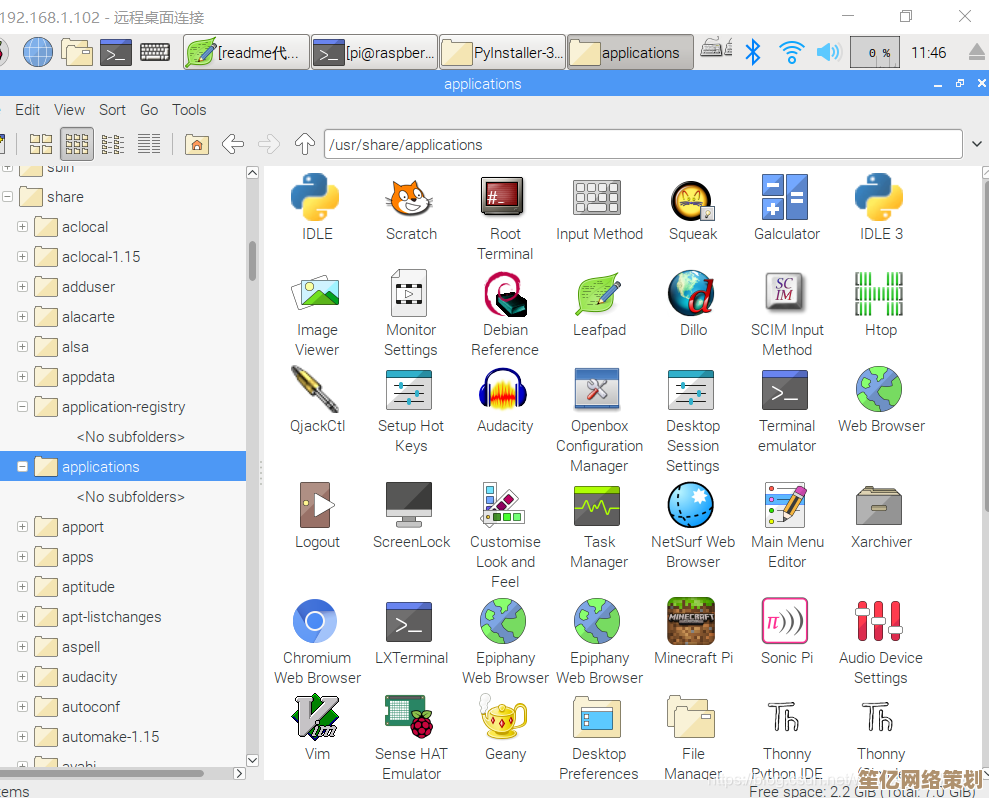Open the Tools menu
Viewport: 989px width, 798px height.
tap(189, 110)
